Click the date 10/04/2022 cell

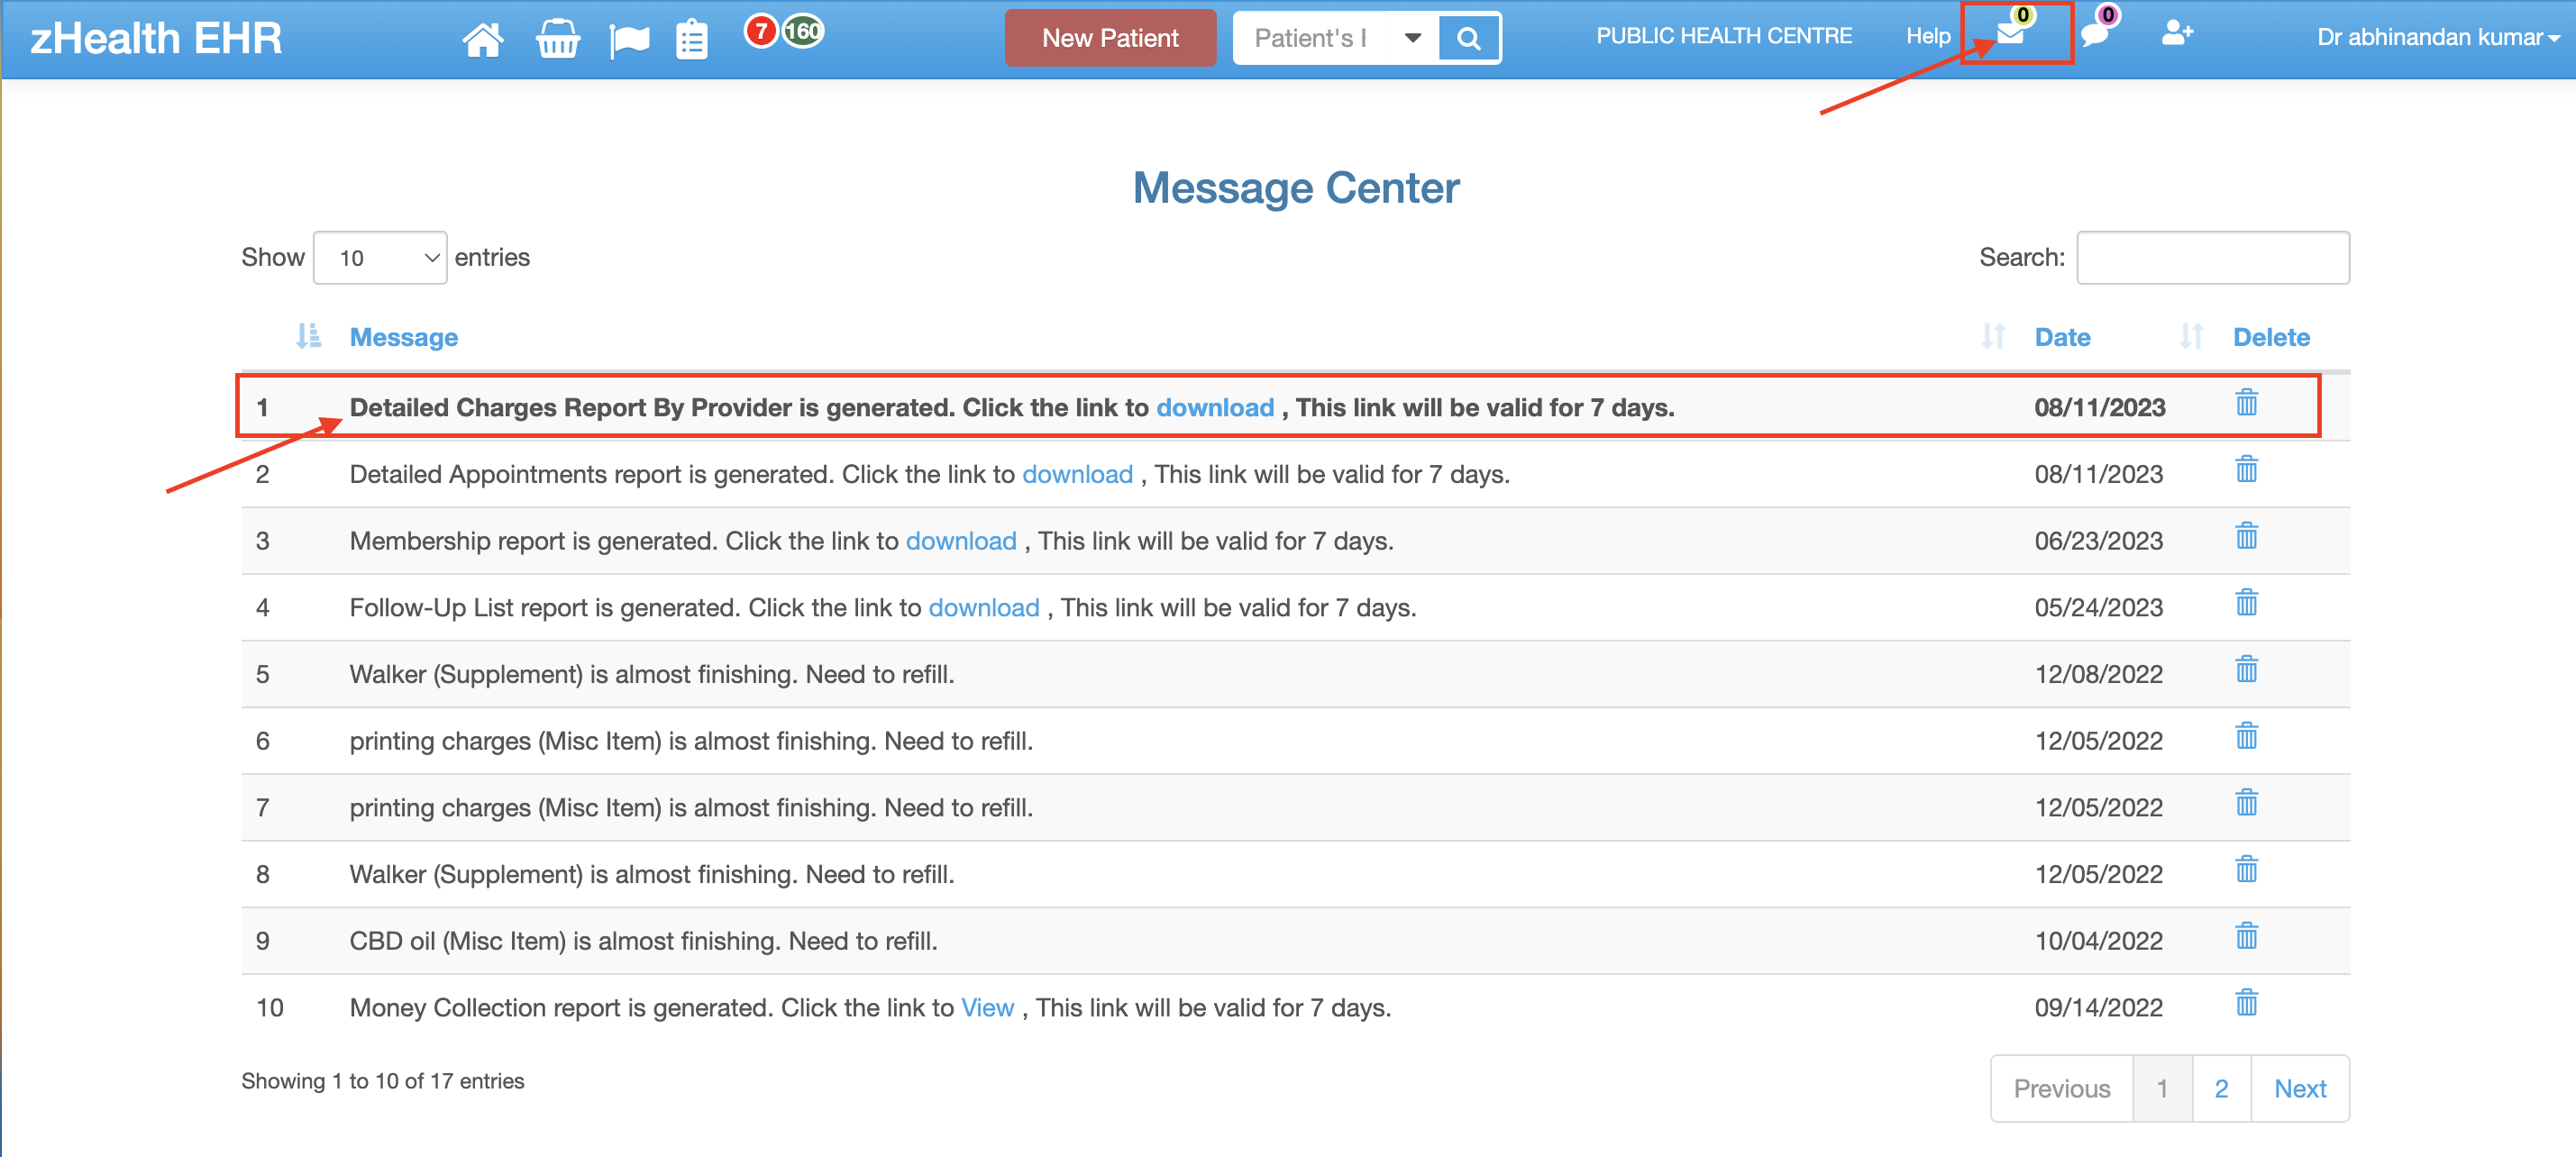(x=2098, y=941)
